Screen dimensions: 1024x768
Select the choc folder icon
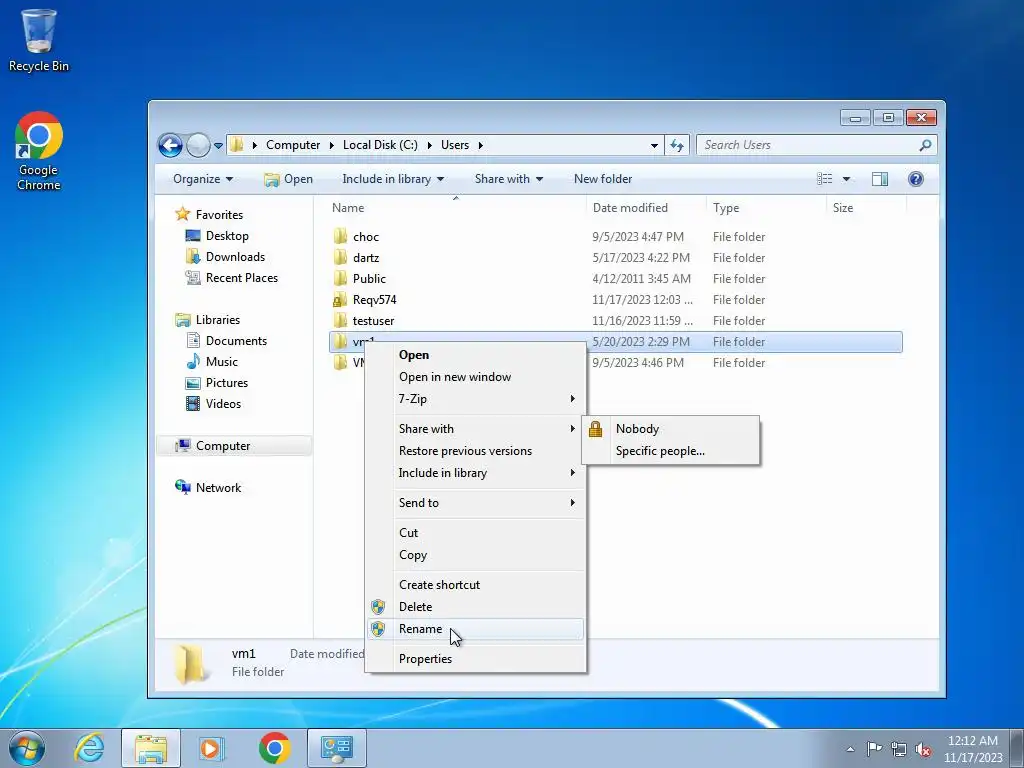[340, 236]
